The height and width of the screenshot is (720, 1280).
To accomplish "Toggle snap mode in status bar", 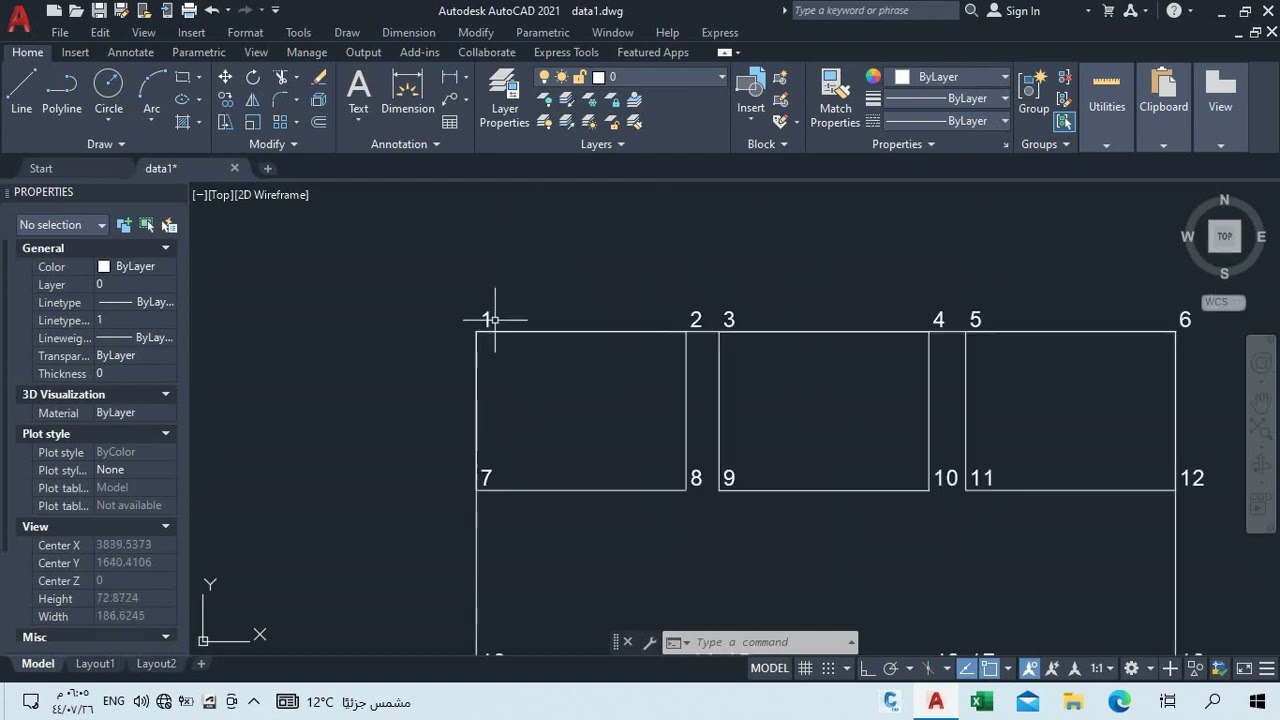I will pyautogui.click(x=829, y=668).
